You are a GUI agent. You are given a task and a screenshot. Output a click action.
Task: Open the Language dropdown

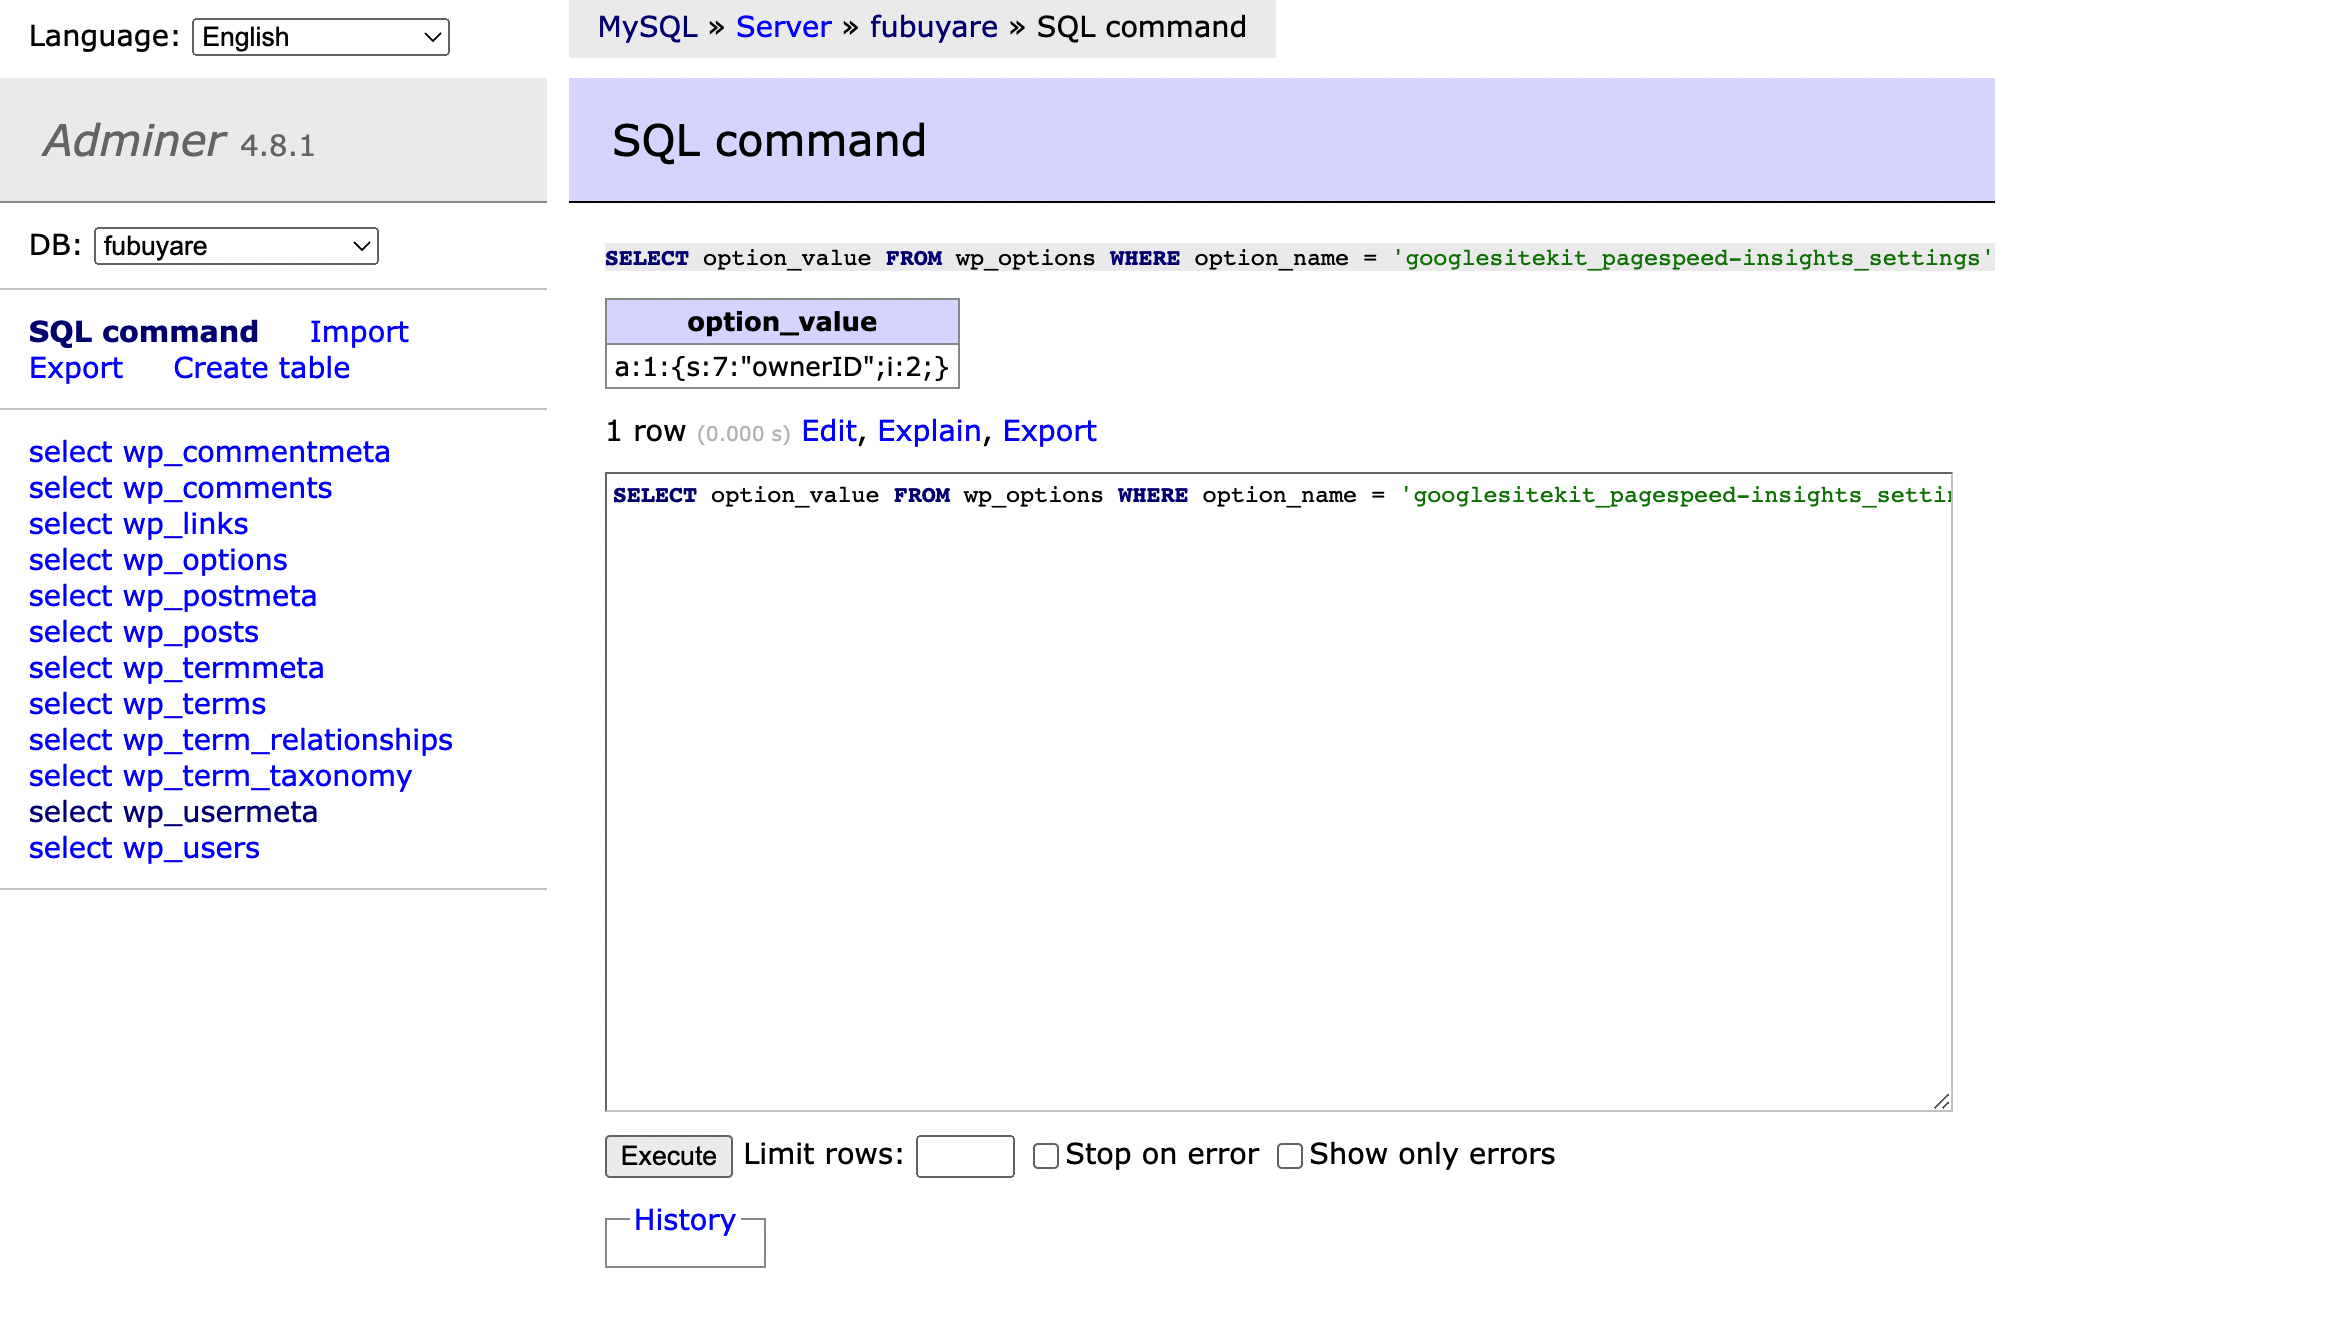pos(320,37)
